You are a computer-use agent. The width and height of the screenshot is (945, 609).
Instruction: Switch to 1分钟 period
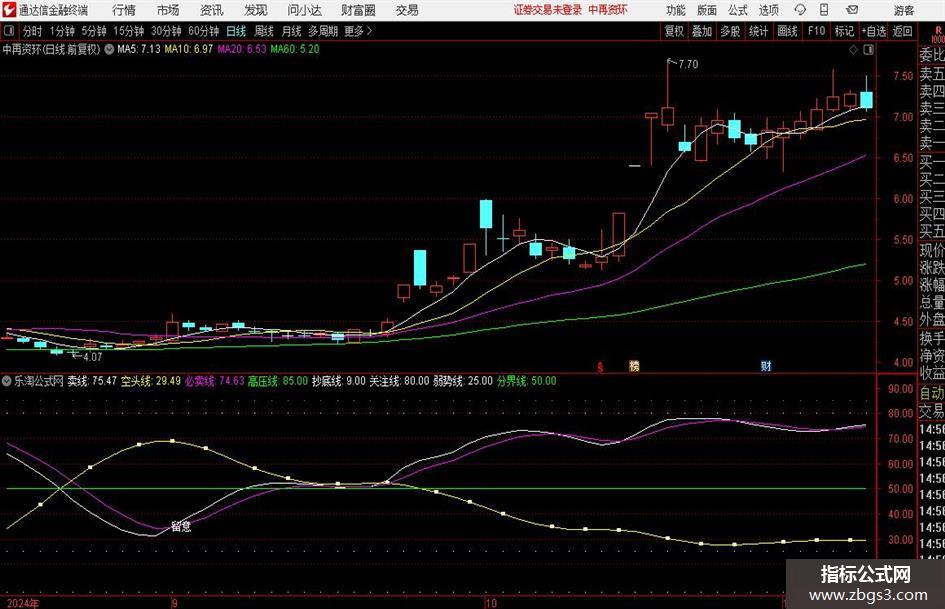pos(62,31)
